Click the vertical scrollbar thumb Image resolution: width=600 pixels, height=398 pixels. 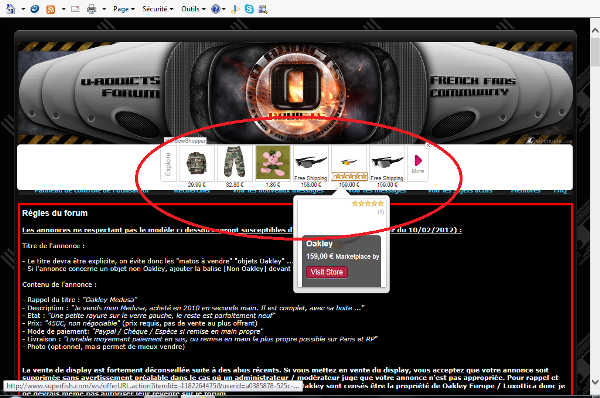(595, 52)
